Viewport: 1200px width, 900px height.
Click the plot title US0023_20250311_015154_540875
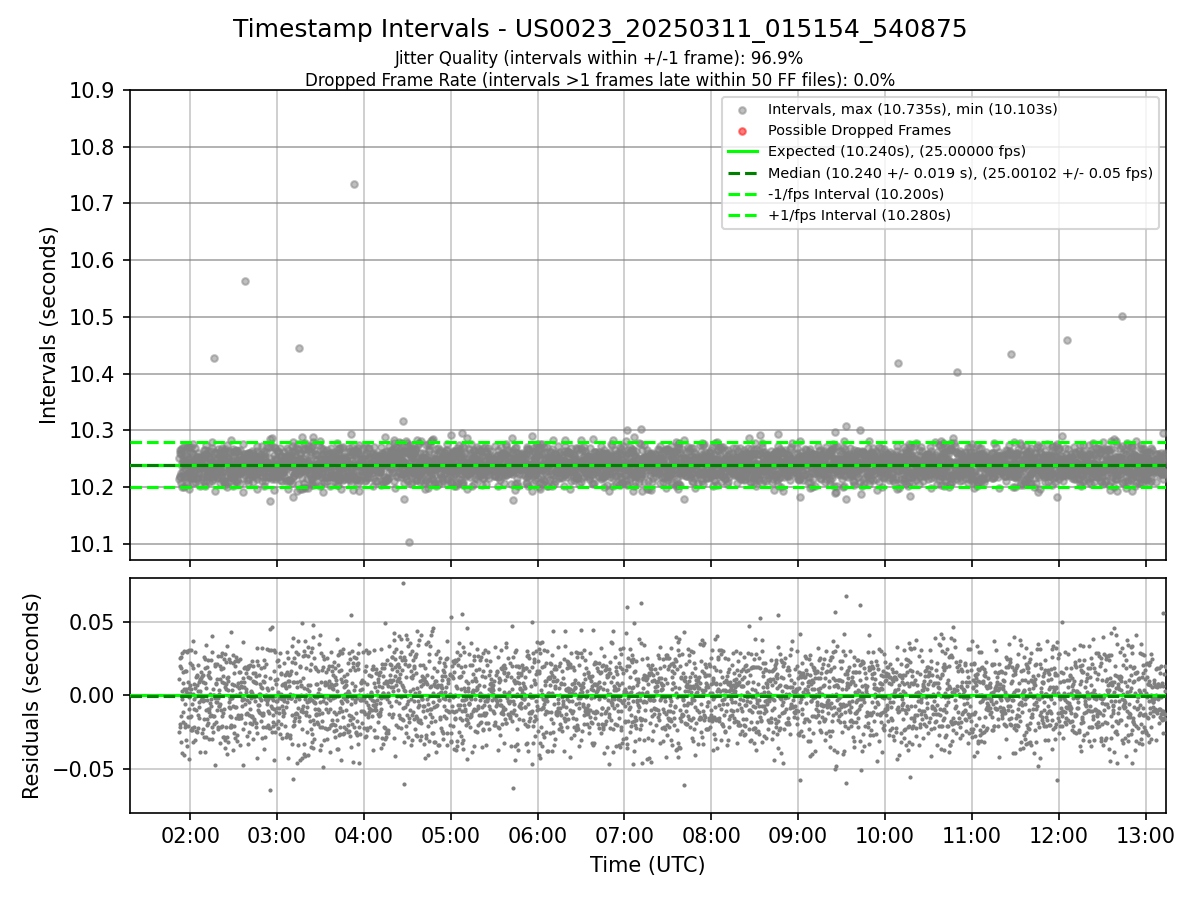[599, 29]
